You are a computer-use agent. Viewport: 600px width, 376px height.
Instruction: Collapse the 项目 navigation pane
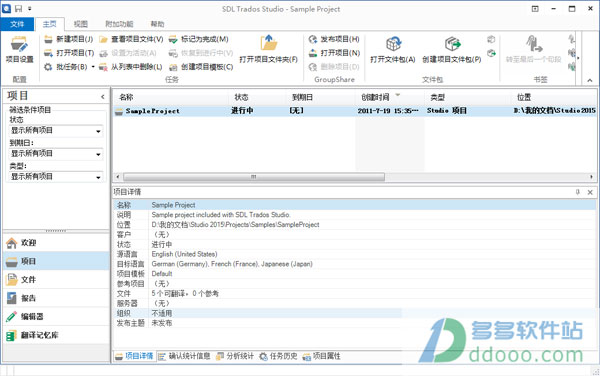coord(103,97)
